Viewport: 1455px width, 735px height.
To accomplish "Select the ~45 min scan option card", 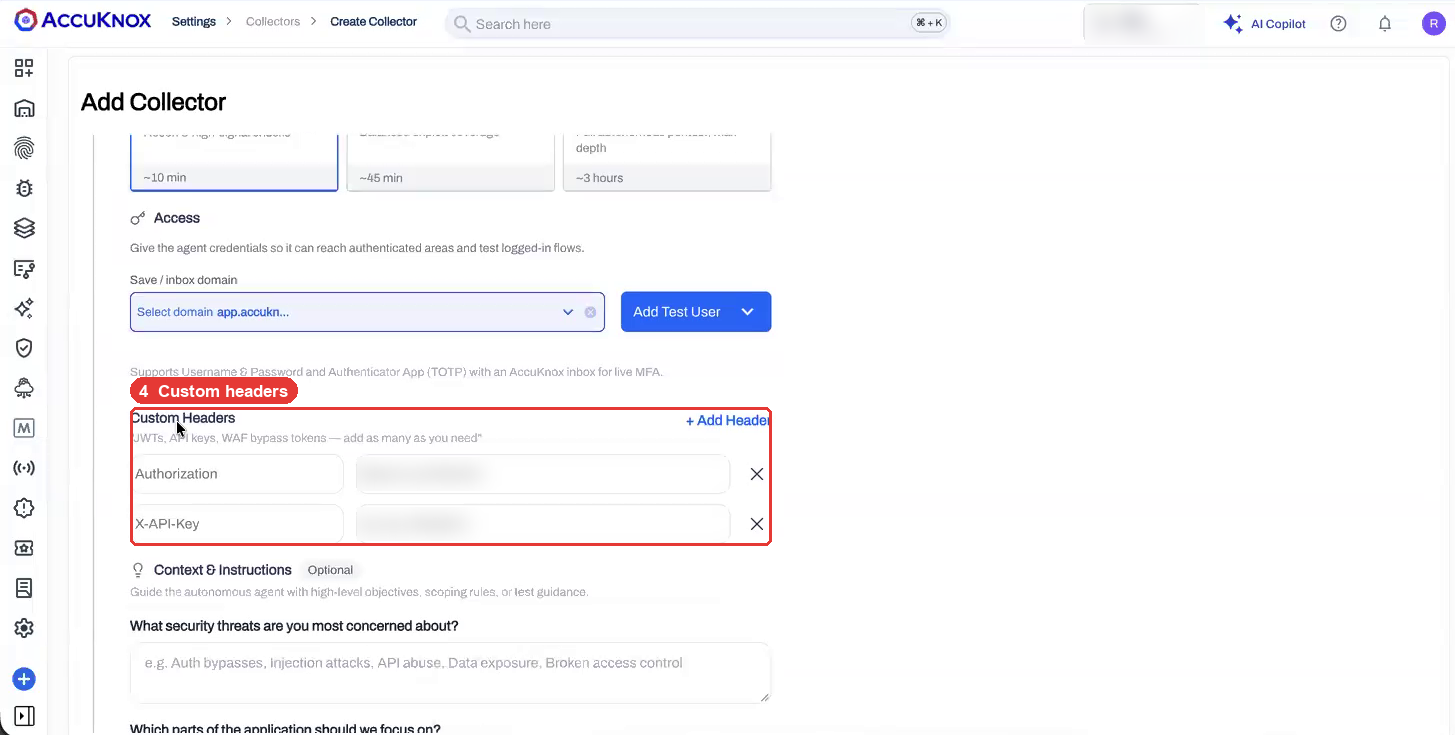I will [x=450, y=161].
